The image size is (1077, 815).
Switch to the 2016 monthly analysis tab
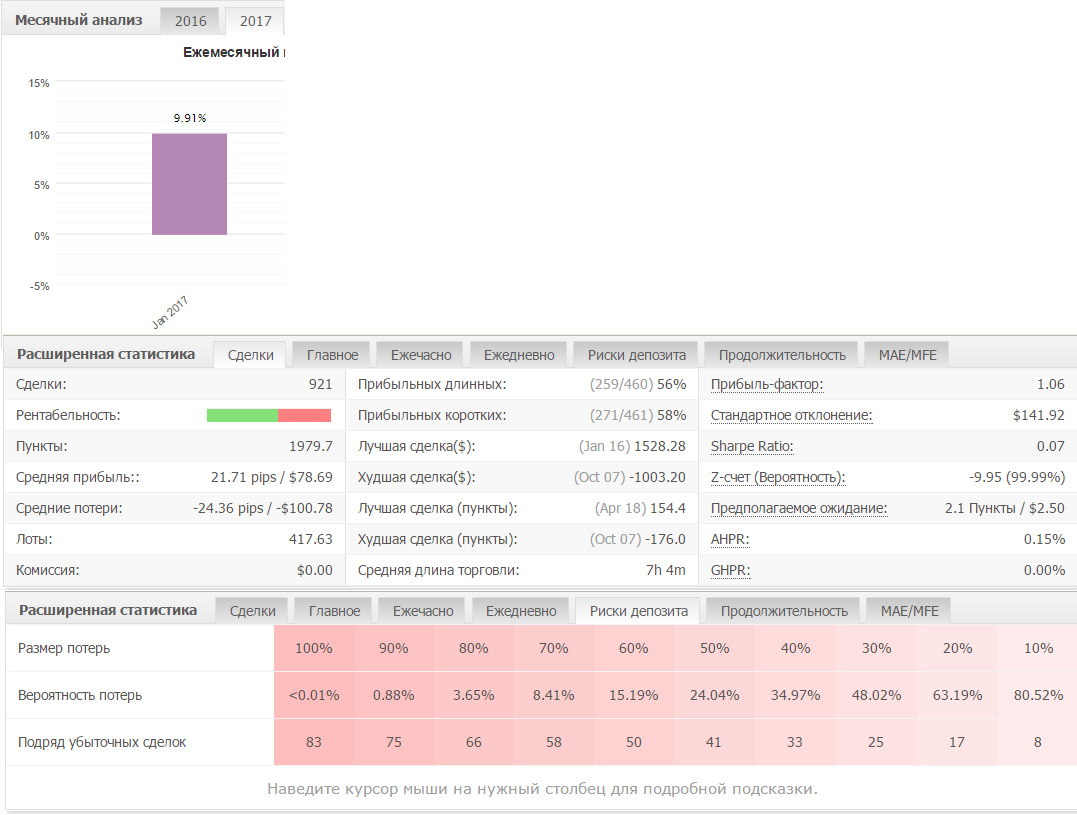[x=190, y=21]
